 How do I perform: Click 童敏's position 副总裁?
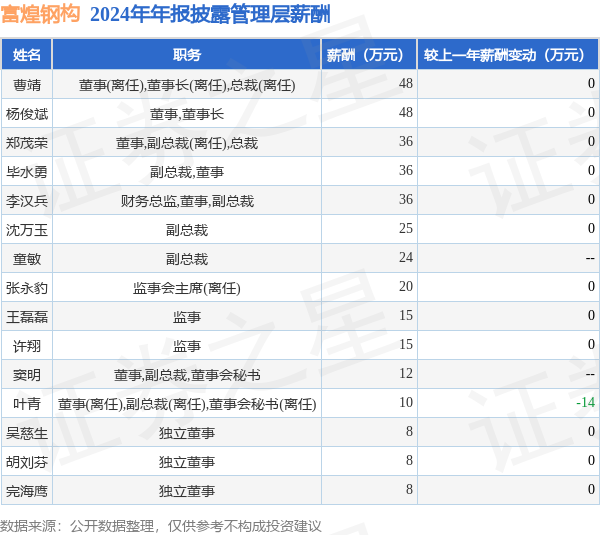pos(187,259)
